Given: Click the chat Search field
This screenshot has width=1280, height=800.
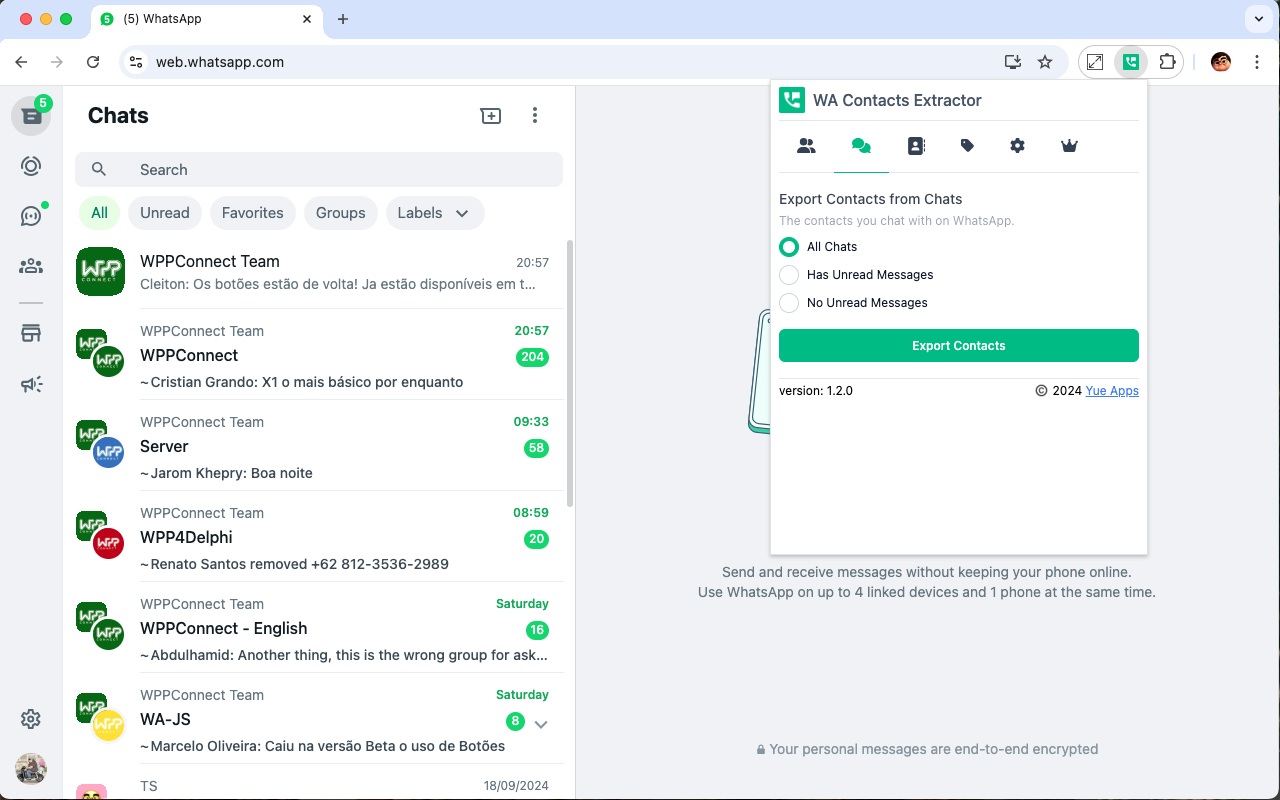Looking at the screenshot, I should click(x=319, y=170).
